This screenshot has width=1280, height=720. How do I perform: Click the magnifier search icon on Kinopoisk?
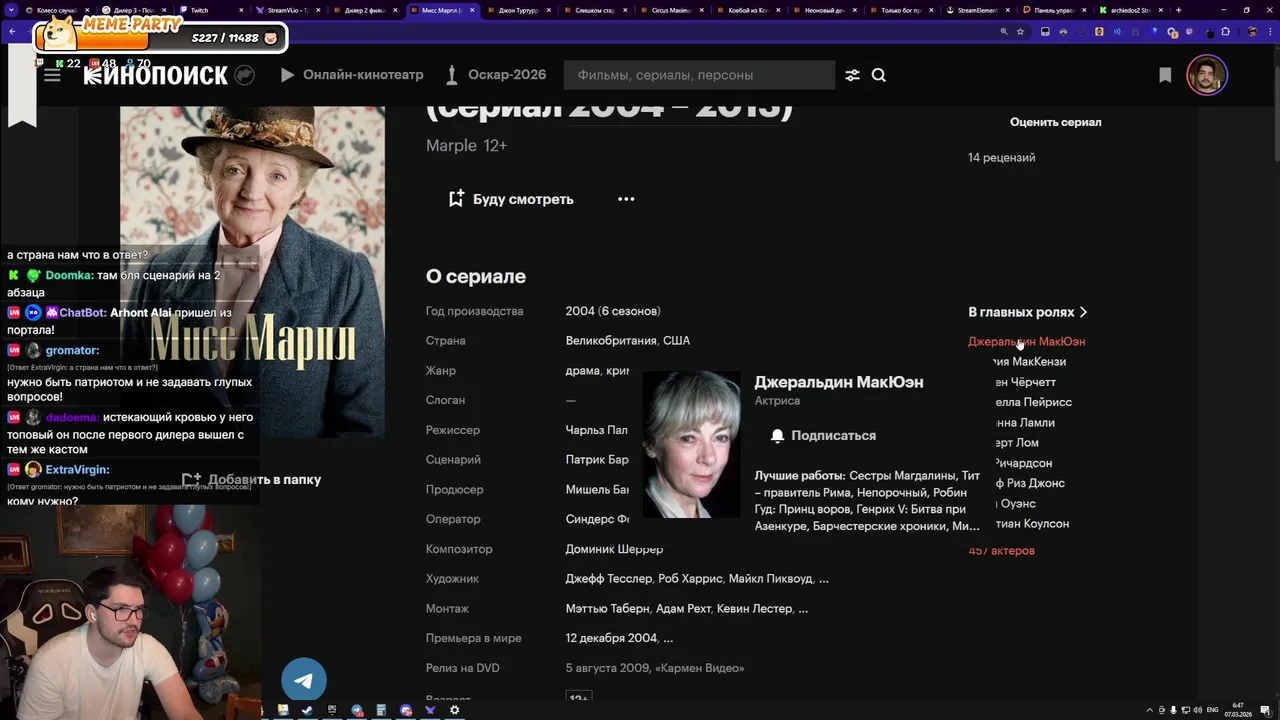879,75
